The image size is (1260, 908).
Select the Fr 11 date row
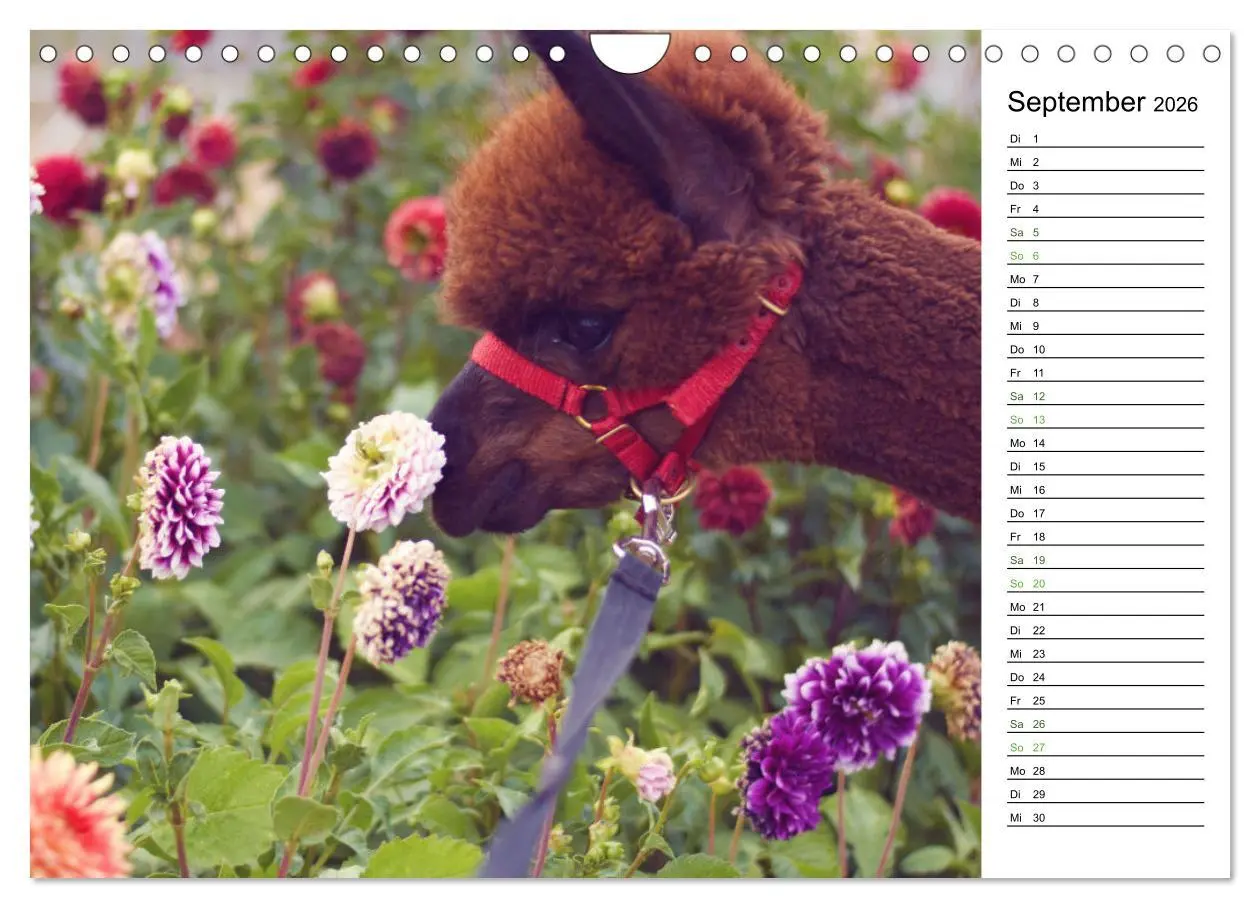click(x=1105, y=371)
